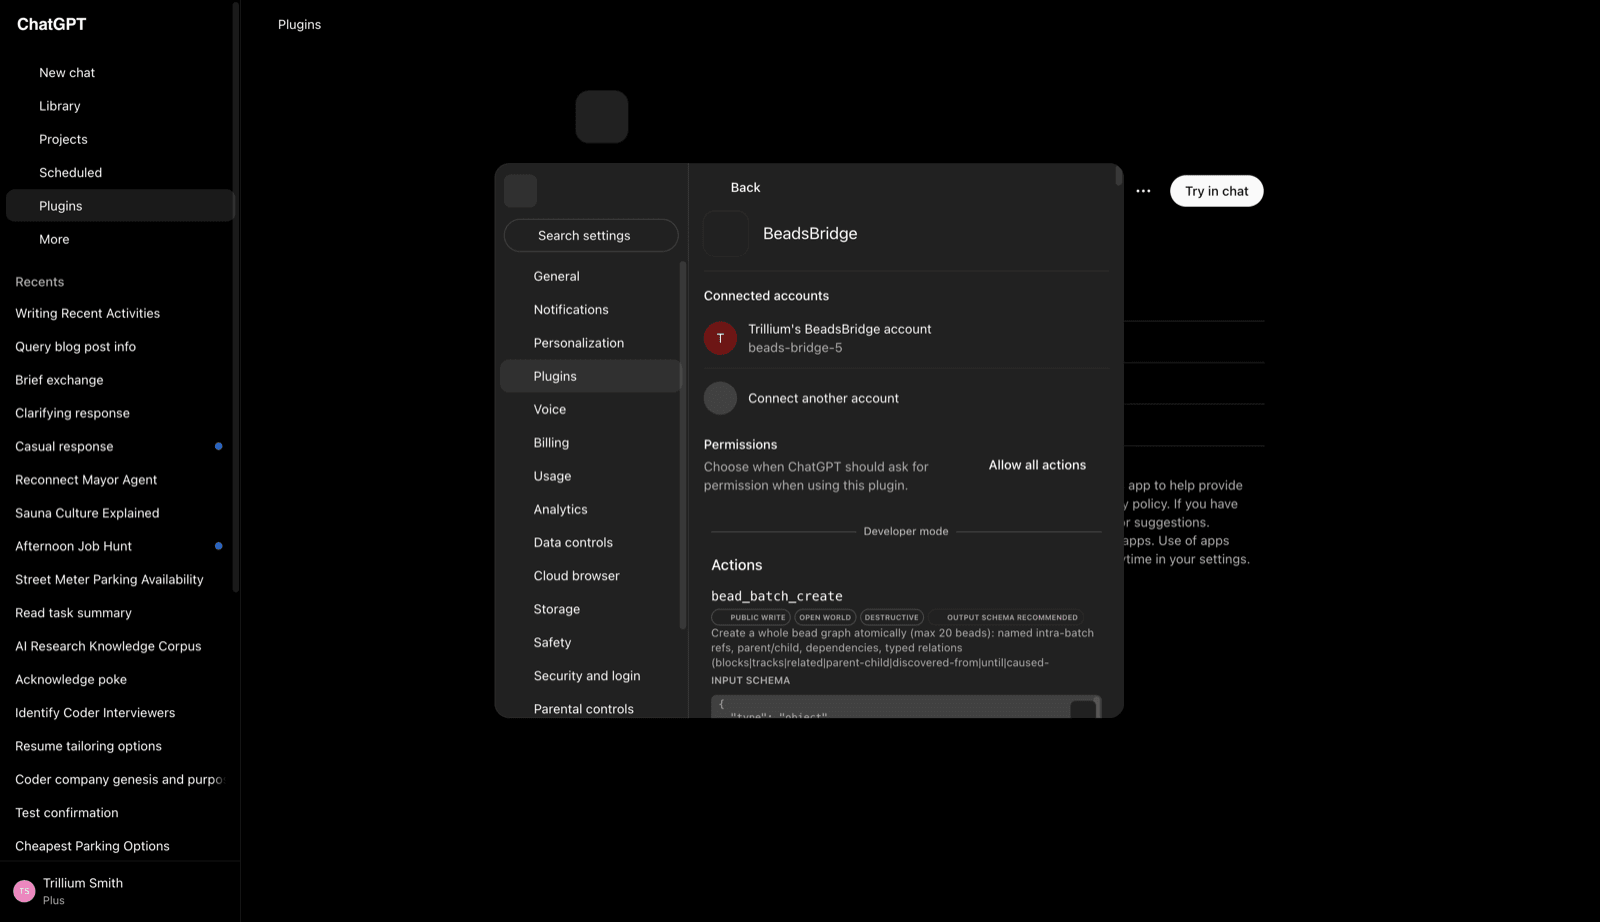This screenshot has height=922, width=1600.
Task: Open Data controls settings
Action: click(590, 542)
